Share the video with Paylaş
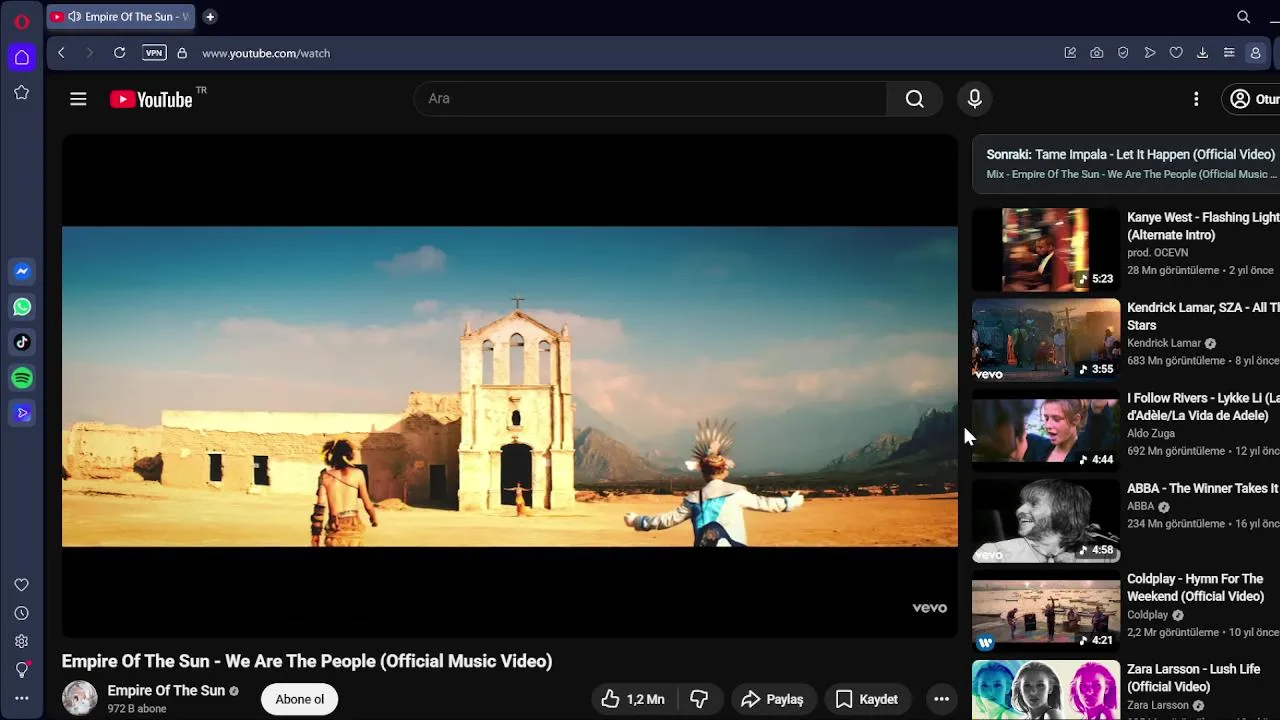Image resolution: width=1280 pixels, height=720 pixels. pos(773,699)
